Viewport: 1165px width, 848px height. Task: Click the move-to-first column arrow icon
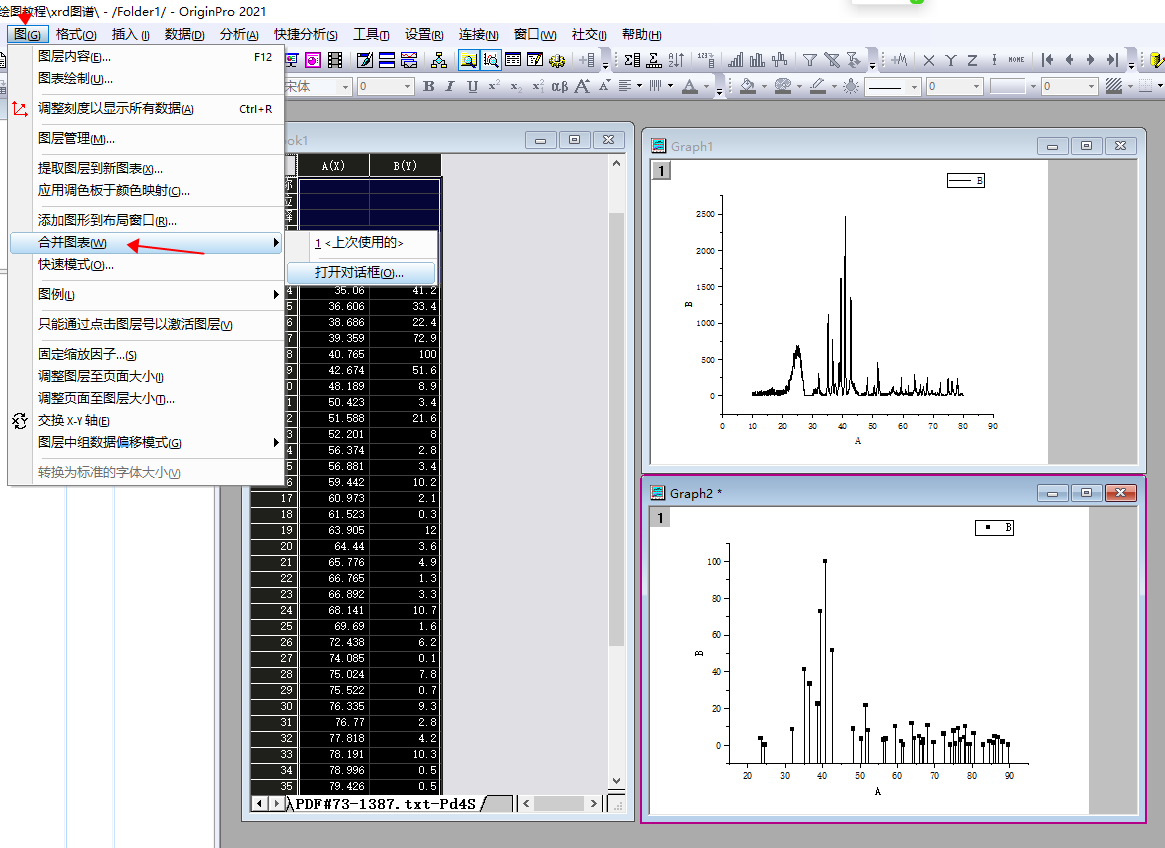(x=1048, y=60)
